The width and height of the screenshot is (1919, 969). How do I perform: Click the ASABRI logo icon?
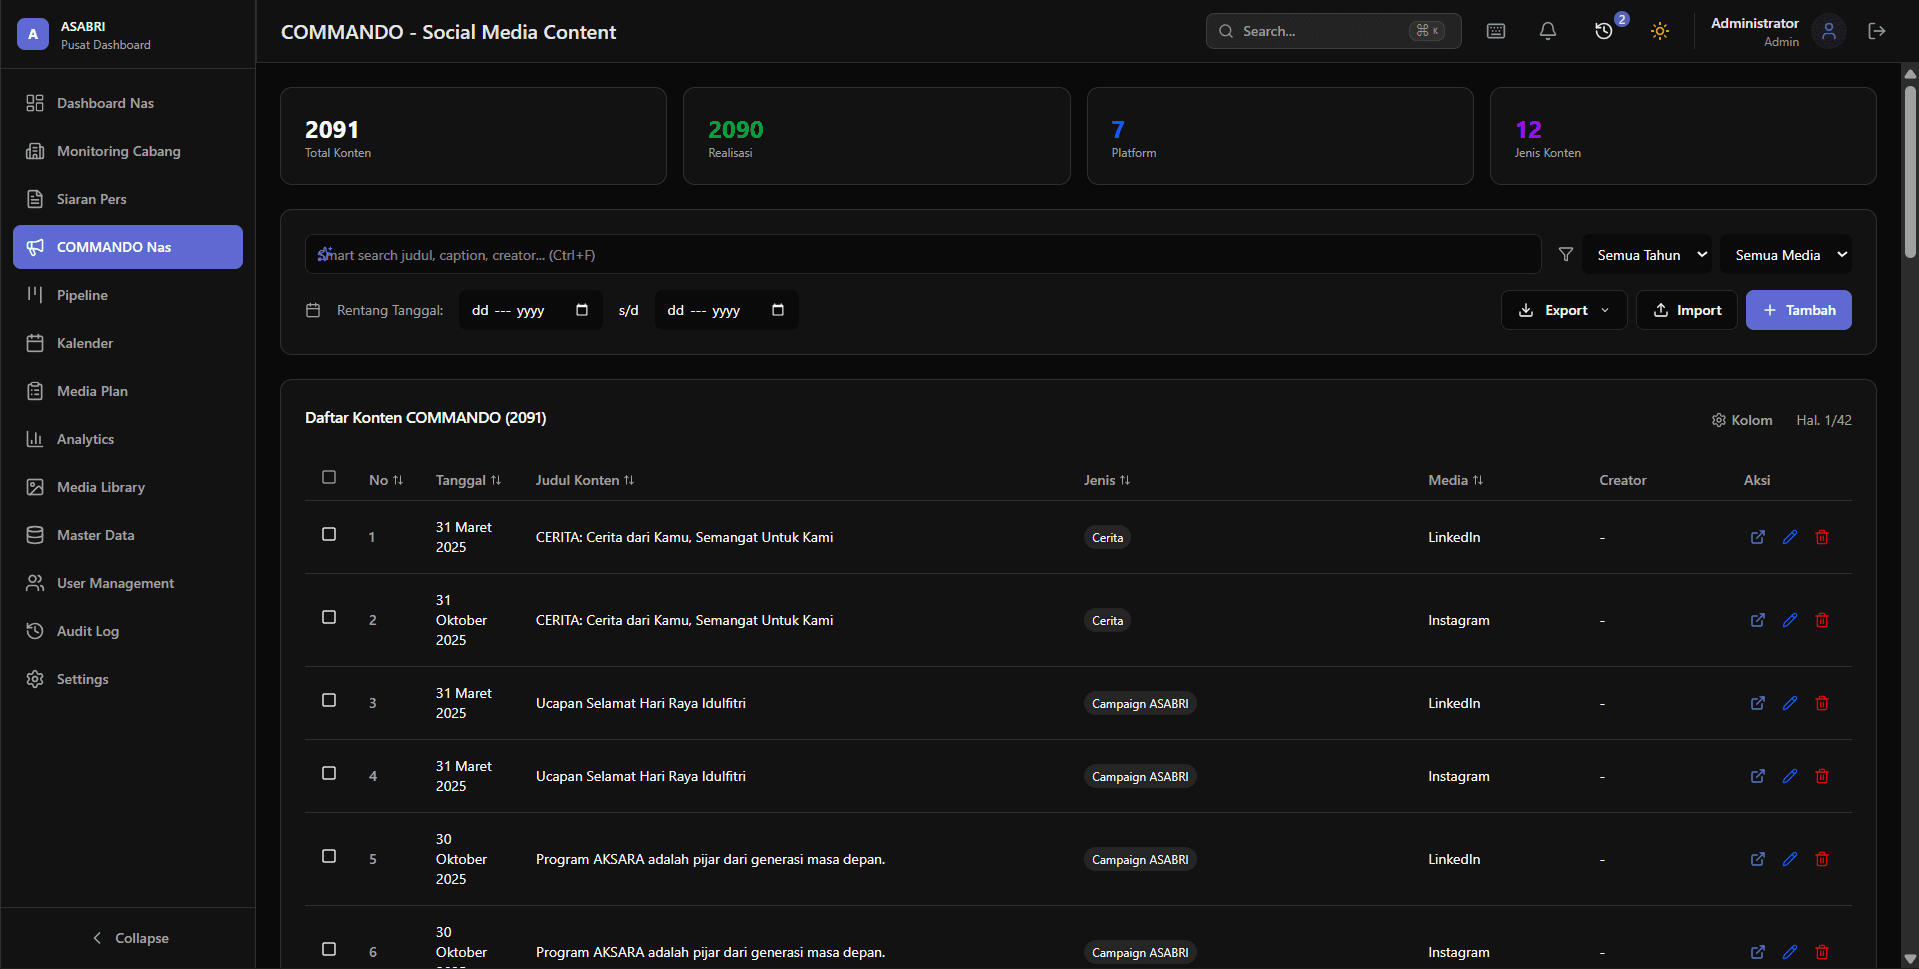point(33,34)
